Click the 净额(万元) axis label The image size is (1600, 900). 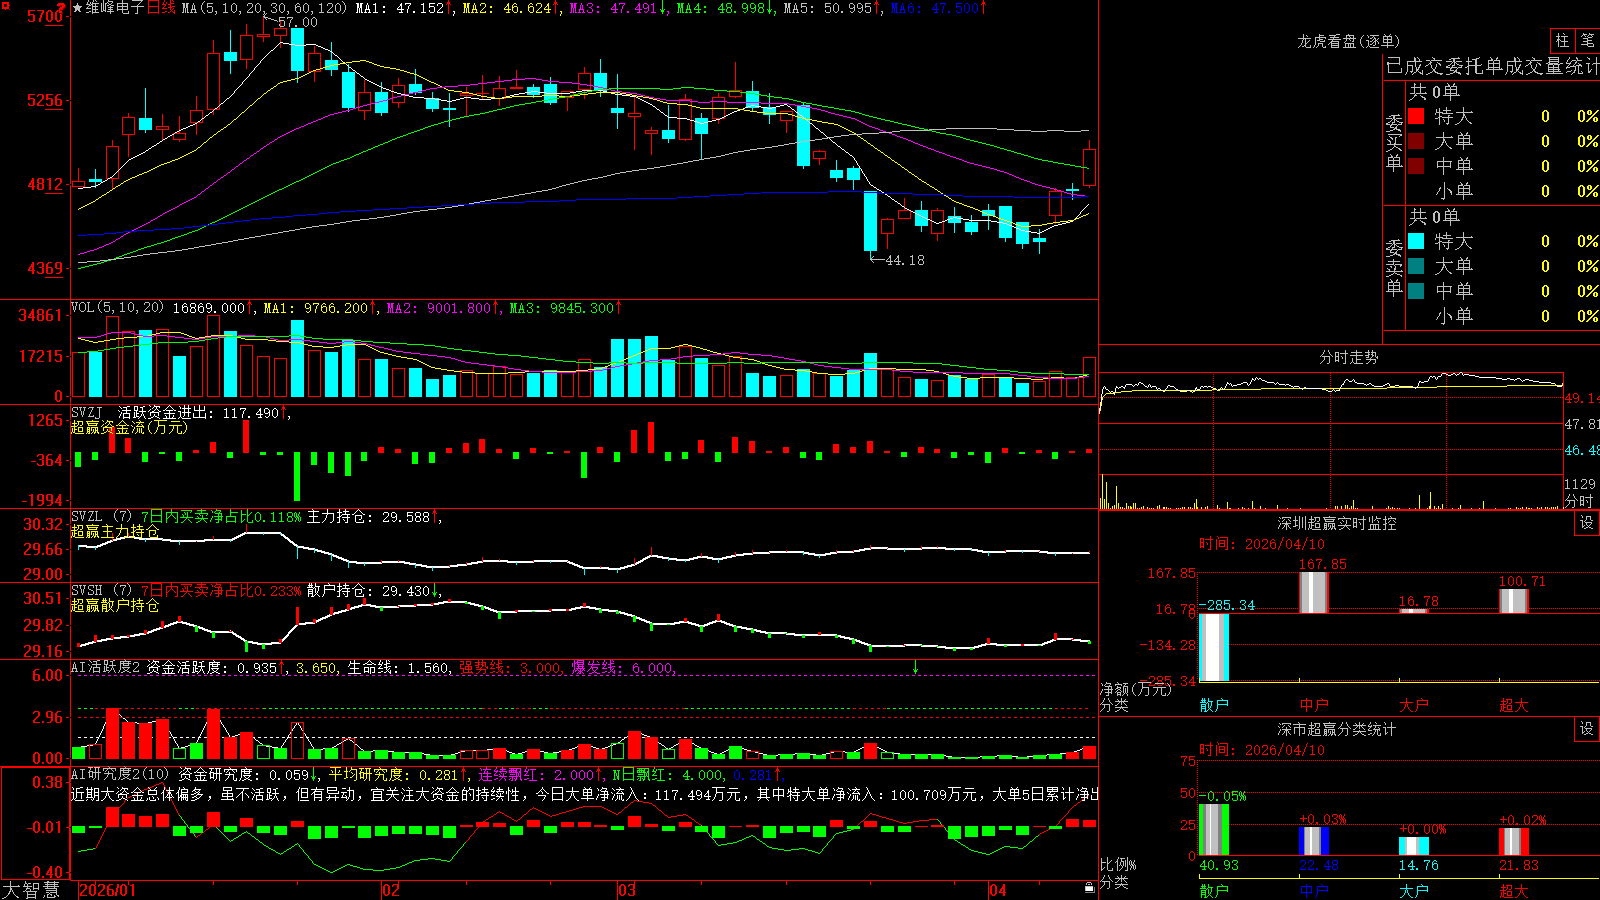point(1135,689)
